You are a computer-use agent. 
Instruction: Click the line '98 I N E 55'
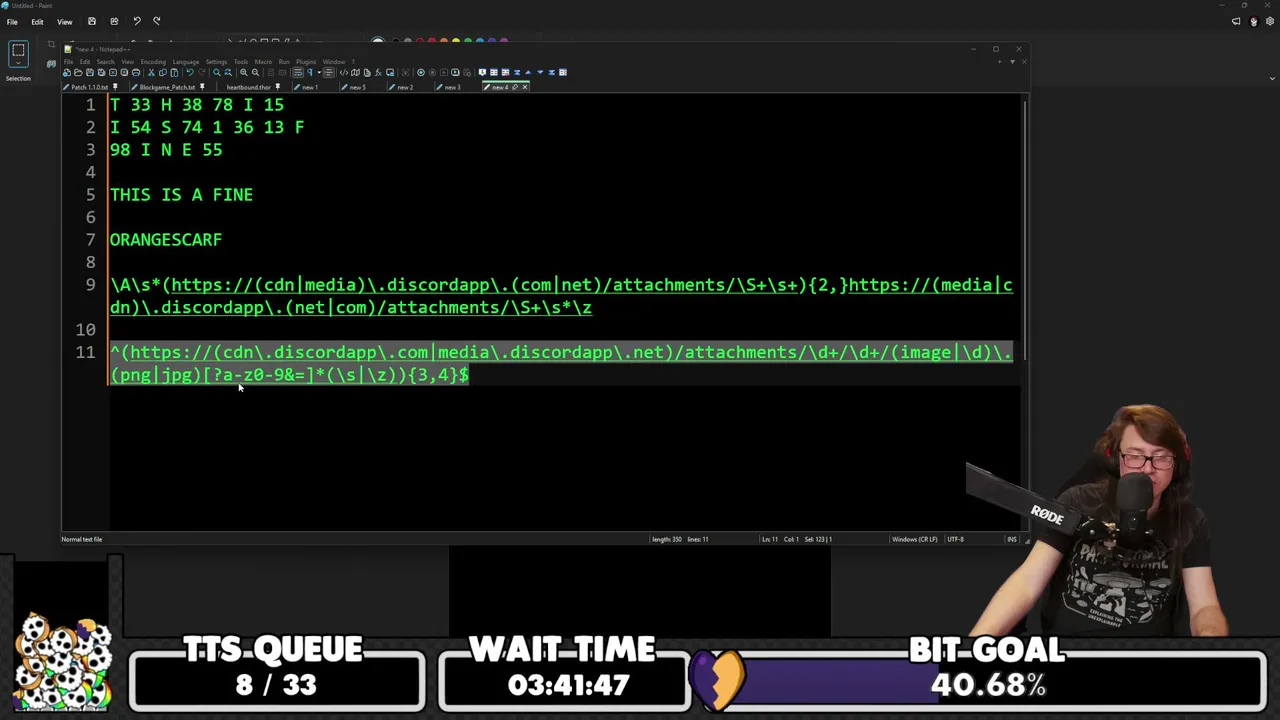tap(166, 150)
